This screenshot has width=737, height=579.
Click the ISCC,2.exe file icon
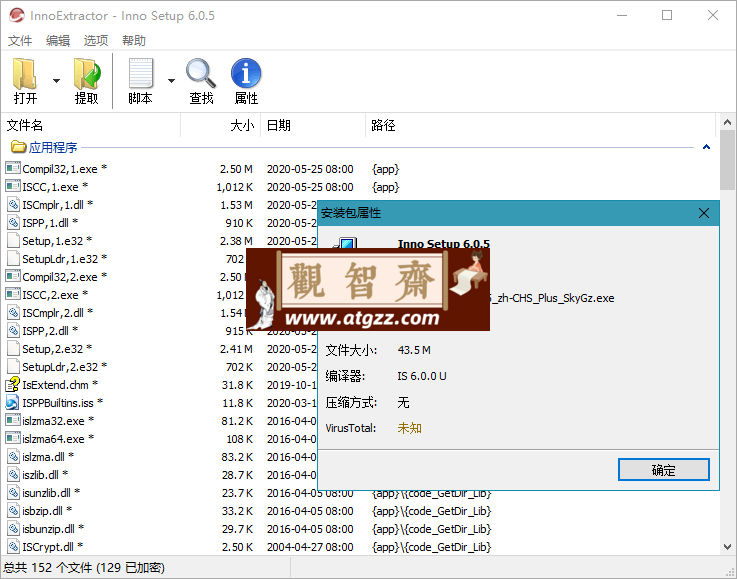(13, 294)
